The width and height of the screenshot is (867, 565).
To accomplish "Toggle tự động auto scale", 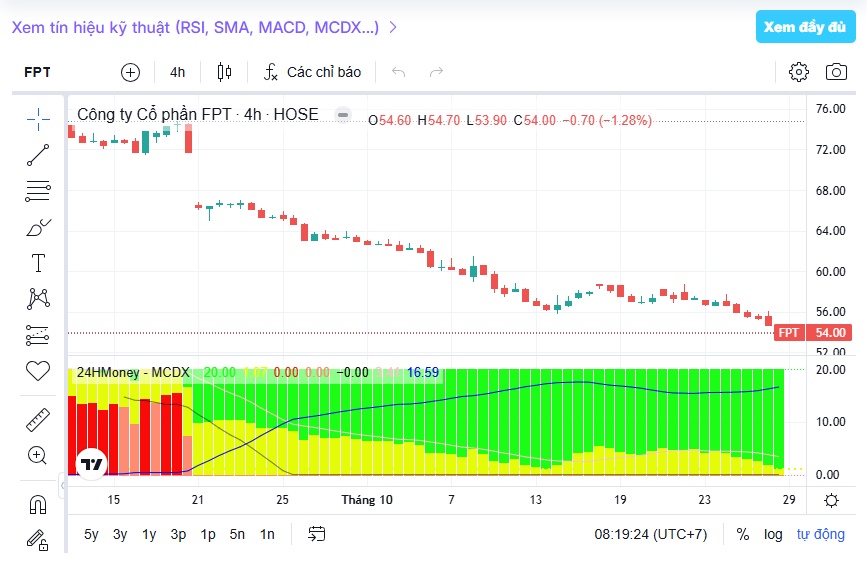I will (x=821, y=535).
